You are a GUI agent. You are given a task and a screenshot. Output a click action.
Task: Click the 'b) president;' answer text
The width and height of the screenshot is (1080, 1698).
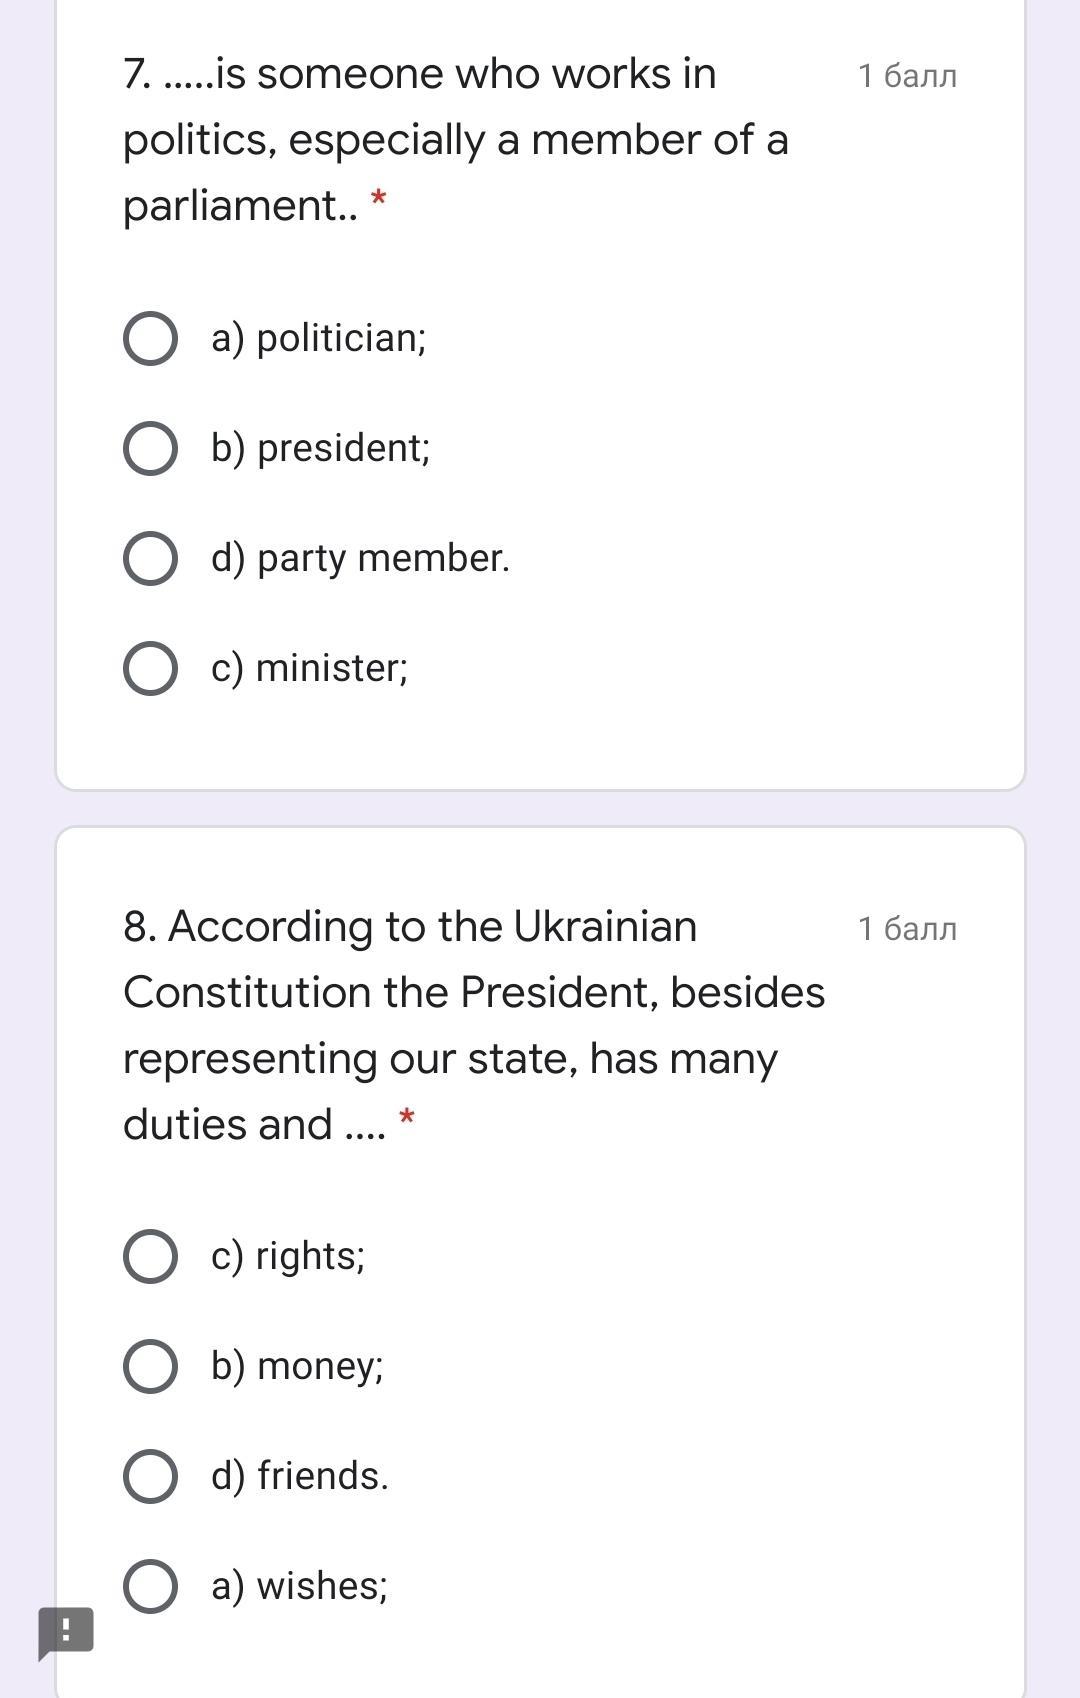pos(320,448)
